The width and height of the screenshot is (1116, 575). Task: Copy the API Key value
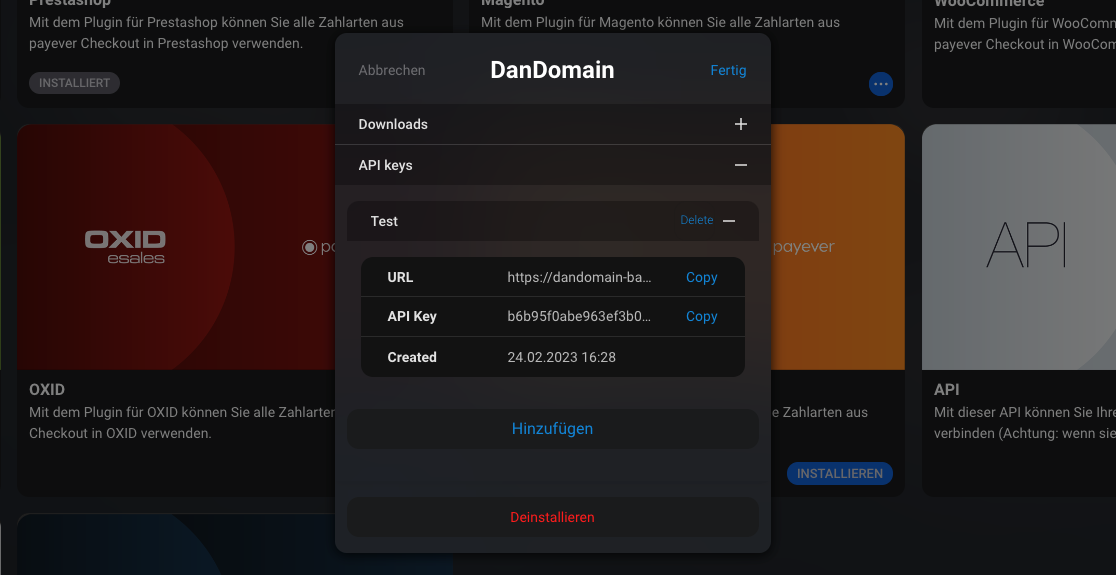(x=701, y=317)
